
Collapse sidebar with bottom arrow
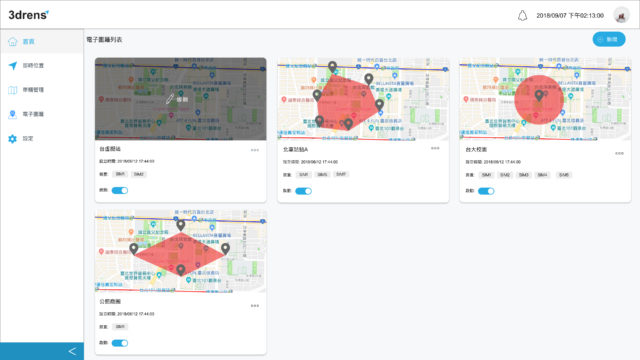point(72,351)
